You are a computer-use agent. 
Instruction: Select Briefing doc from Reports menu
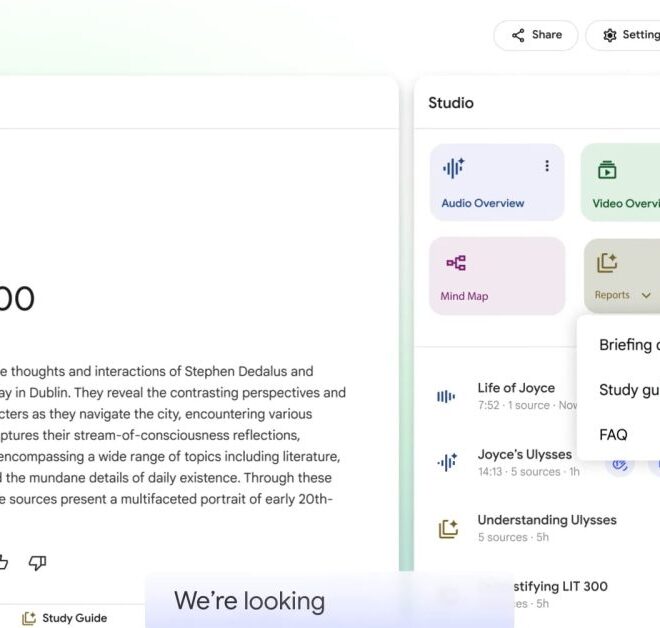coord(629,345)
